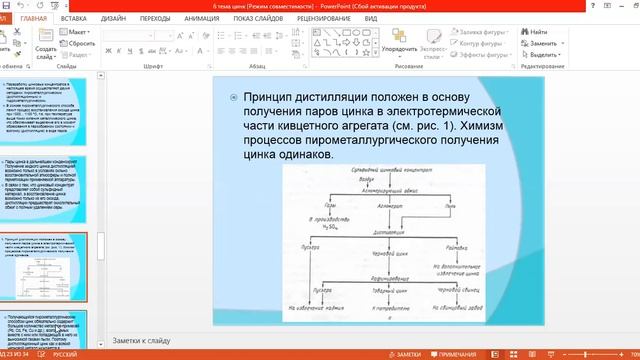Select the rectangle shape in shapes gallery
Viewport: 640px width, 360px height.
pyautogui.click(x=347, y=33)
